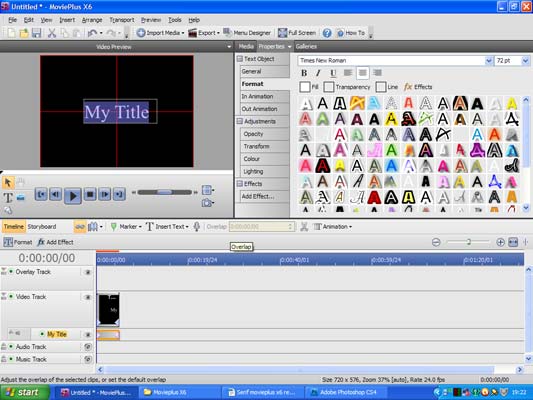Image resolution: width=533 pixels, height=400 pixels.
Task: Click the New project icon
Action: pos(11,33)
